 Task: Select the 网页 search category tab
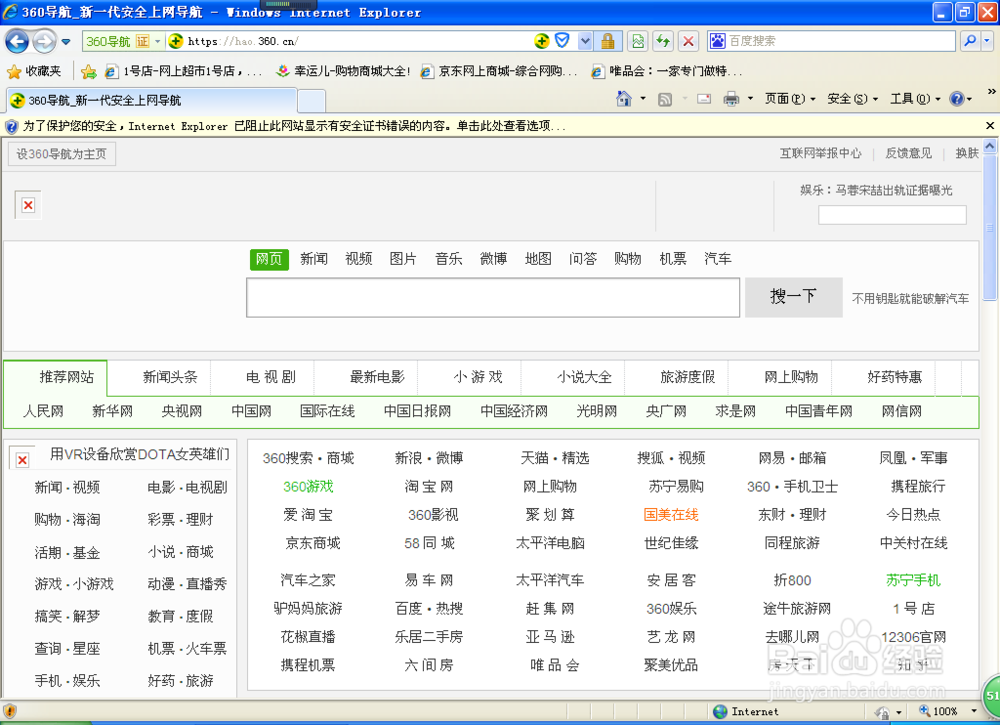coord(269,259)
